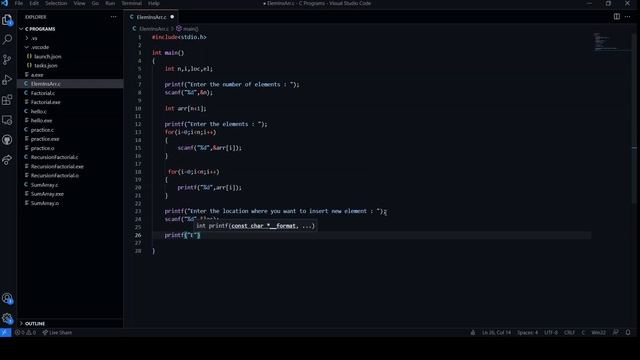Screen dimensions: 640x360
Task: Click the remote window status bar icon
Action: 5,333
